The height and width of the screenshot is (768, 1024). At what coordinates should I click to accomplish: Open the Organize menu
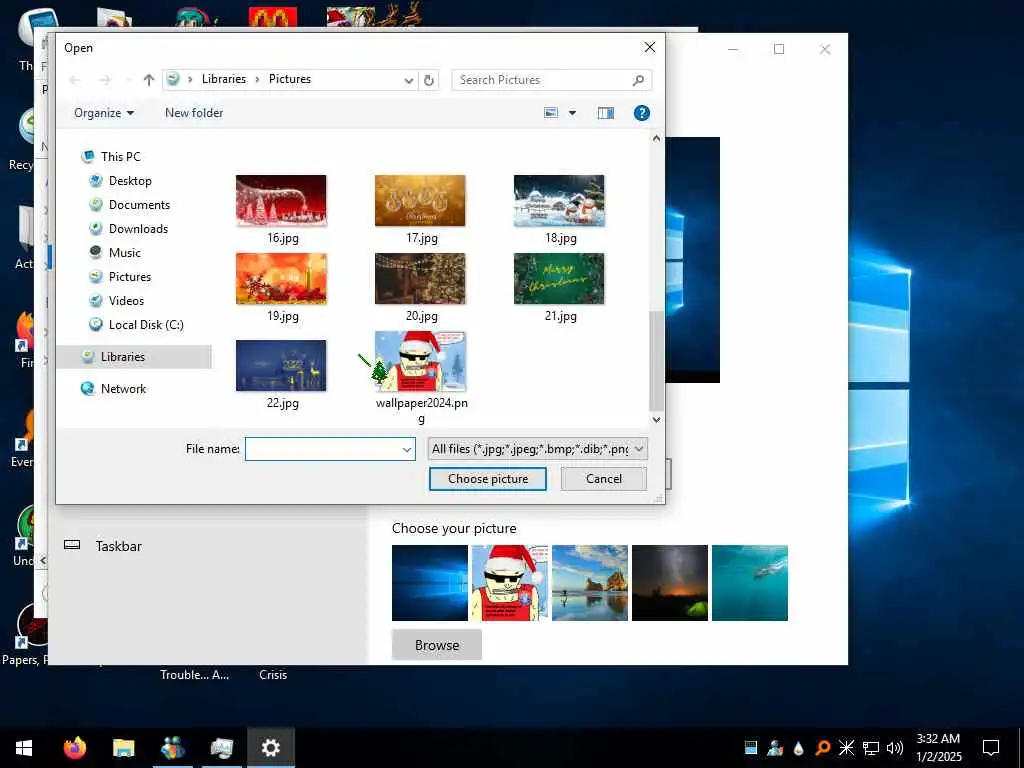pos(104,113)
